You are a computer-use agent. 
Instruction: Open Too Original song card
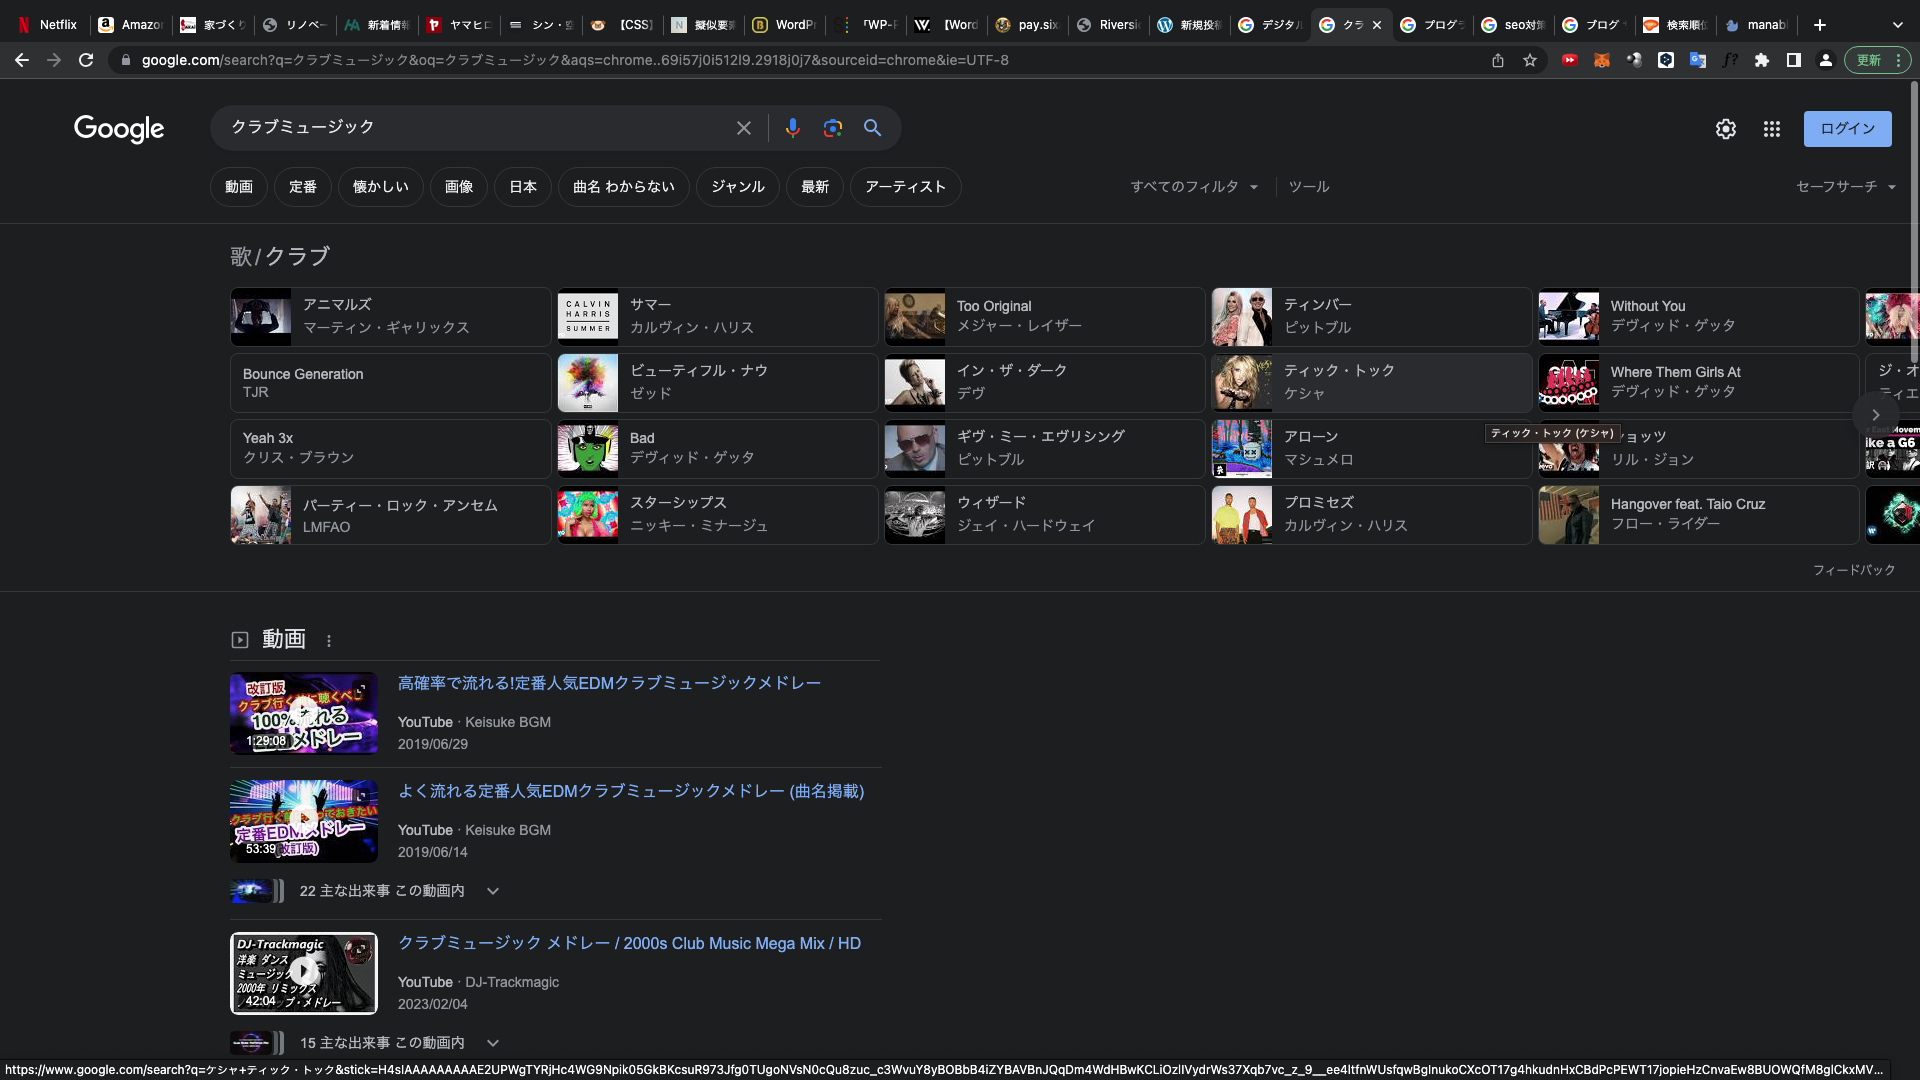(1045, 317)
